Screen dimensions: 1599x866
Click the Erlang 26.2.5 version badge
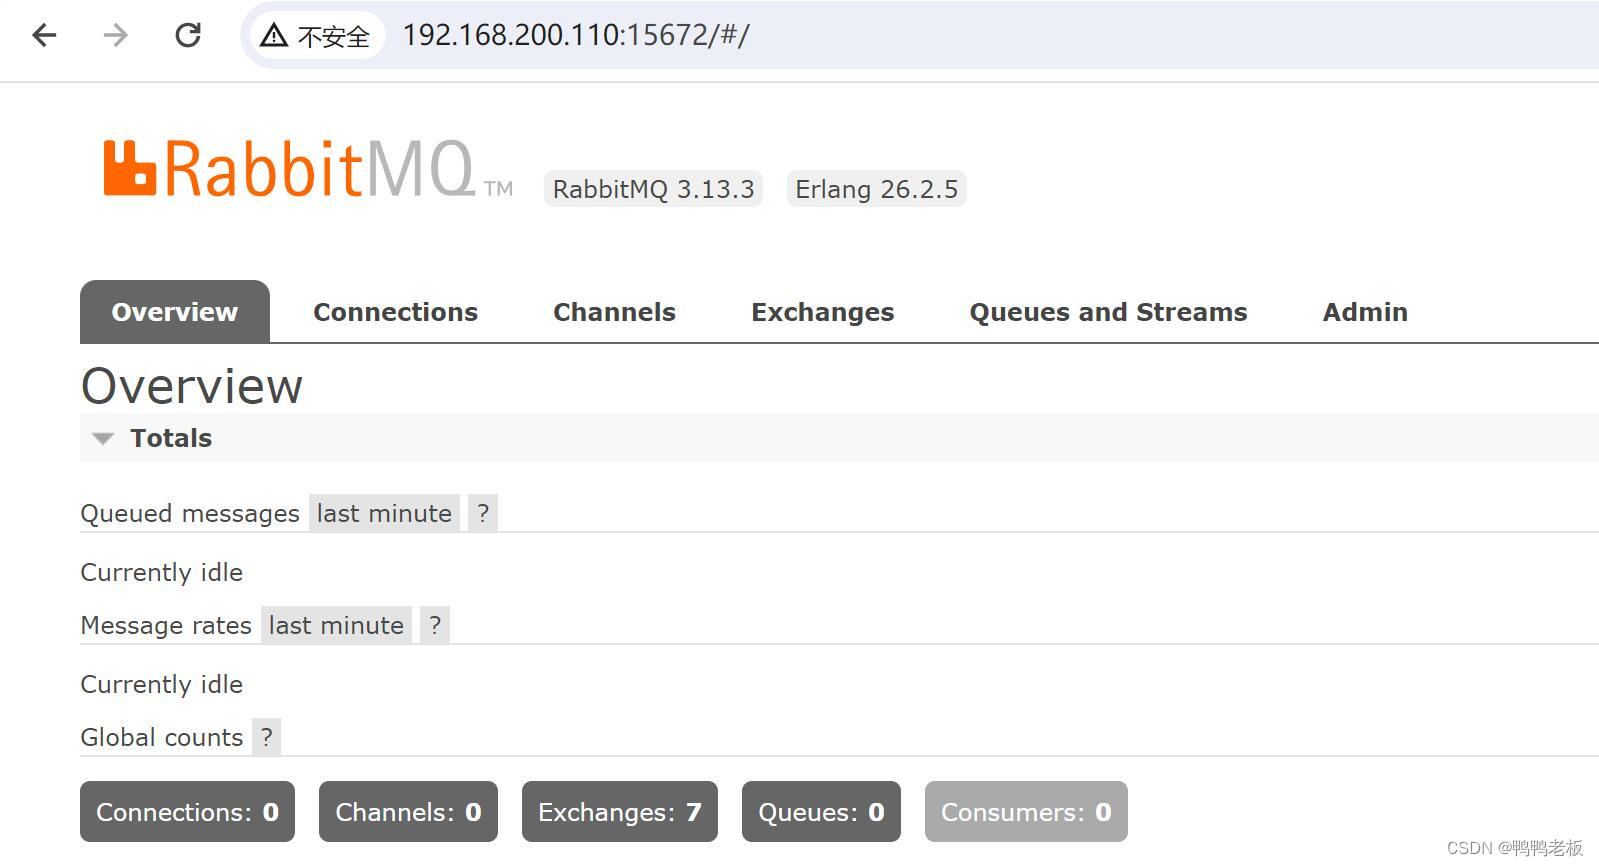[876, 189]
